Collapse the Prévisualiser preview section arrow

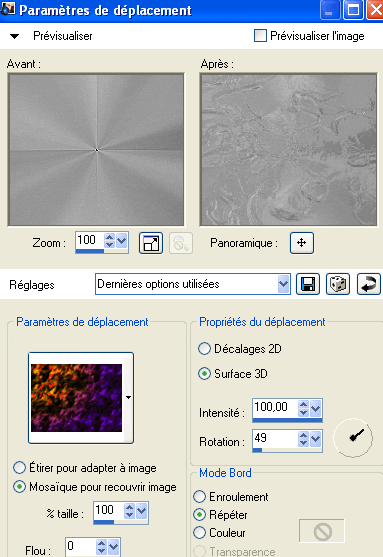point(15,36)
